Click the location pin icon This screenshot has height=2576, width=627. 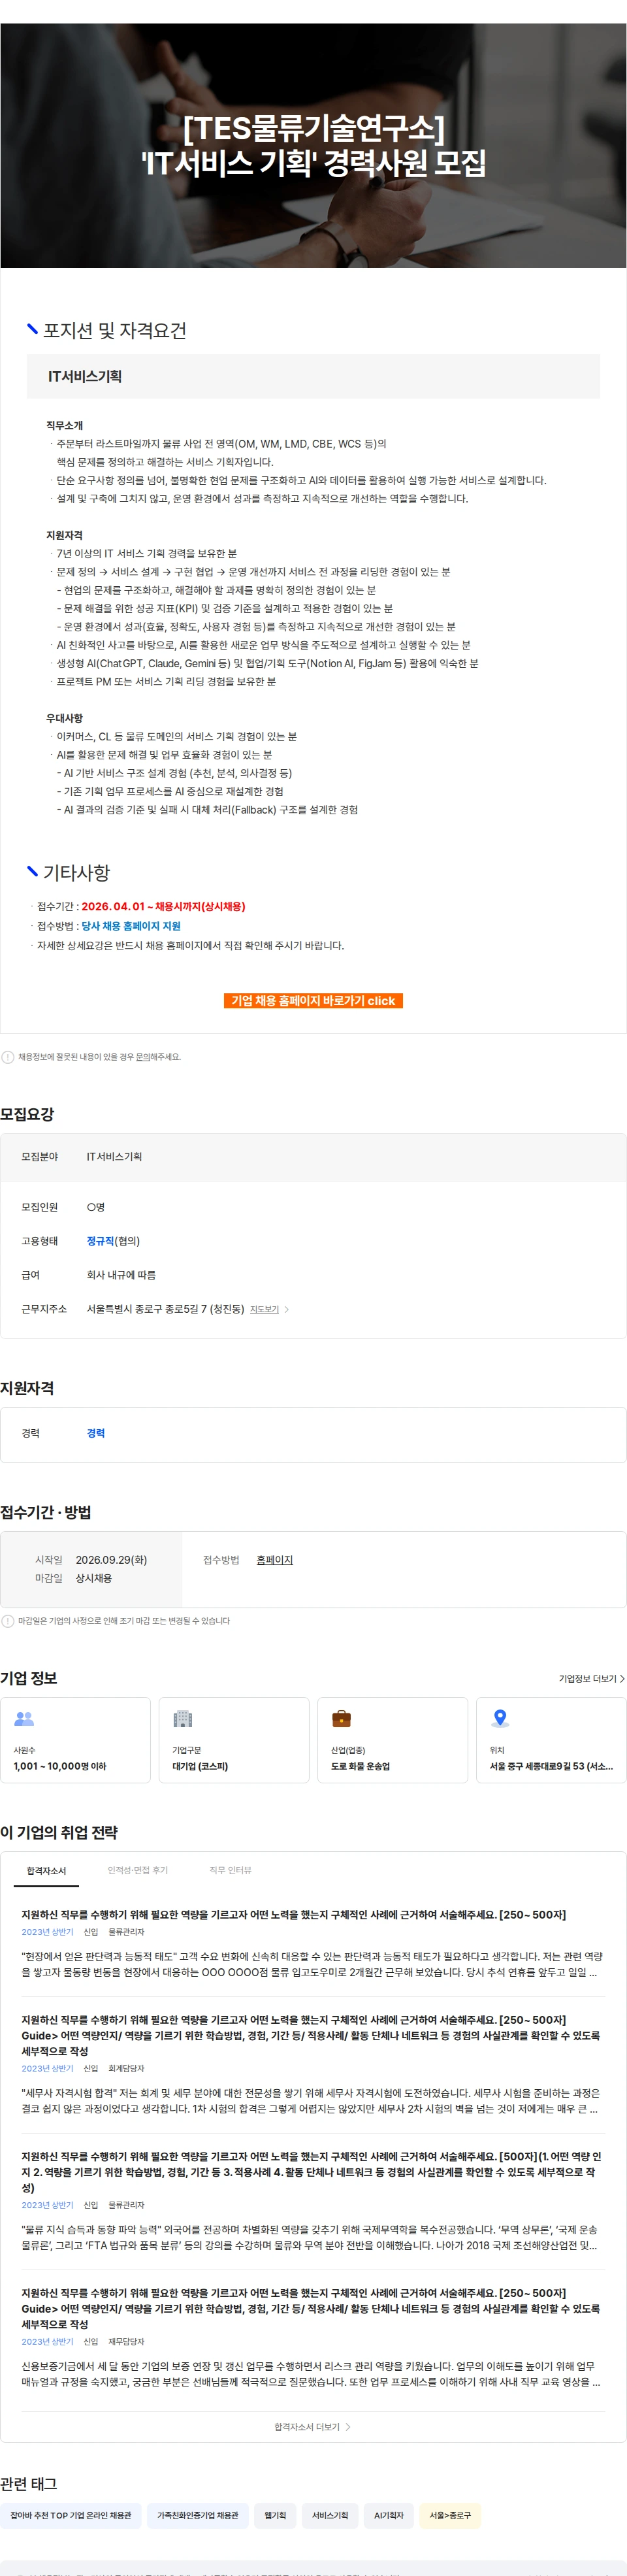500,1719
